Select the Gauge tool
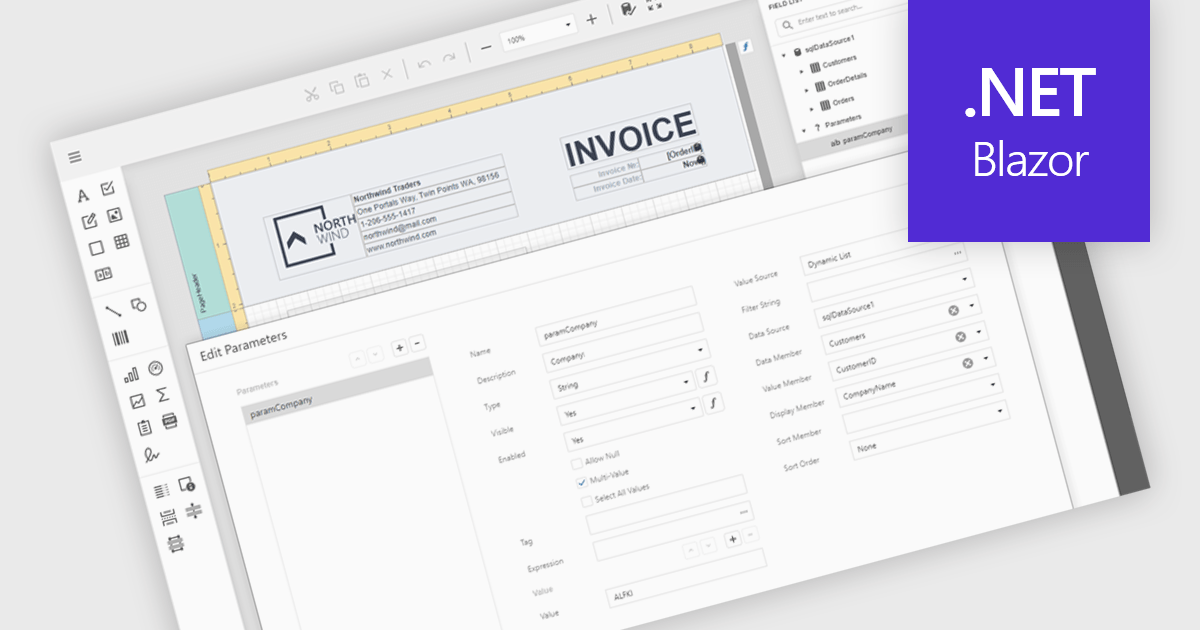This screenshot has height=630, width=1200. tap(155, 369)
